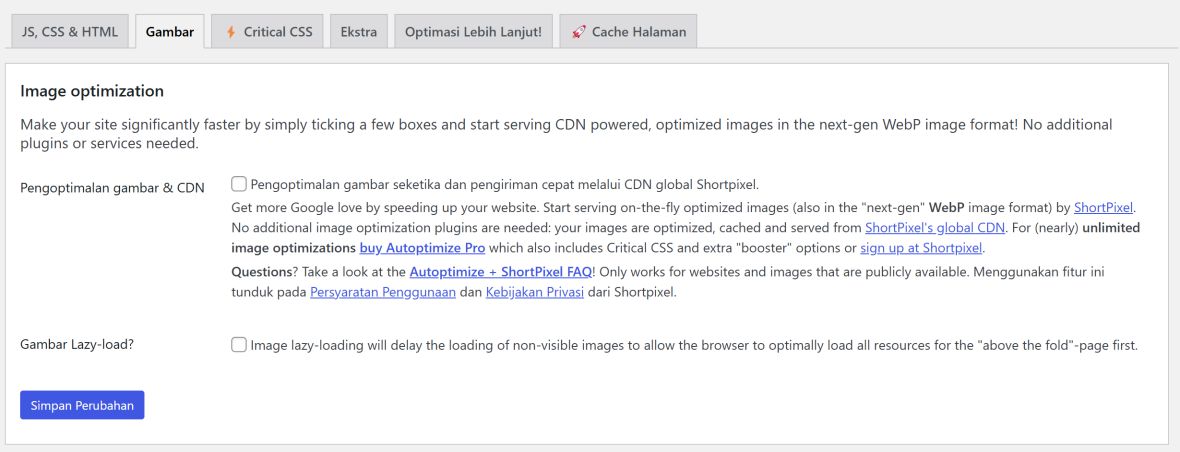Viewport: 1180px width, 452px height.
Task: Select the Gambar tab
Action: point(170,32)
